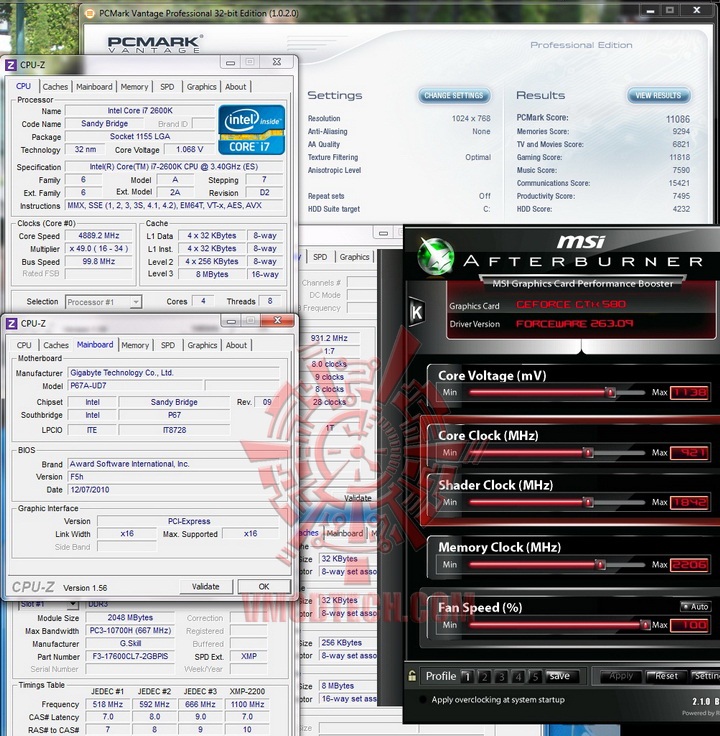The image size is (720, 736).
Task: Click Validate in background memory CPU-Z window
Action: [x=358, y=498]
